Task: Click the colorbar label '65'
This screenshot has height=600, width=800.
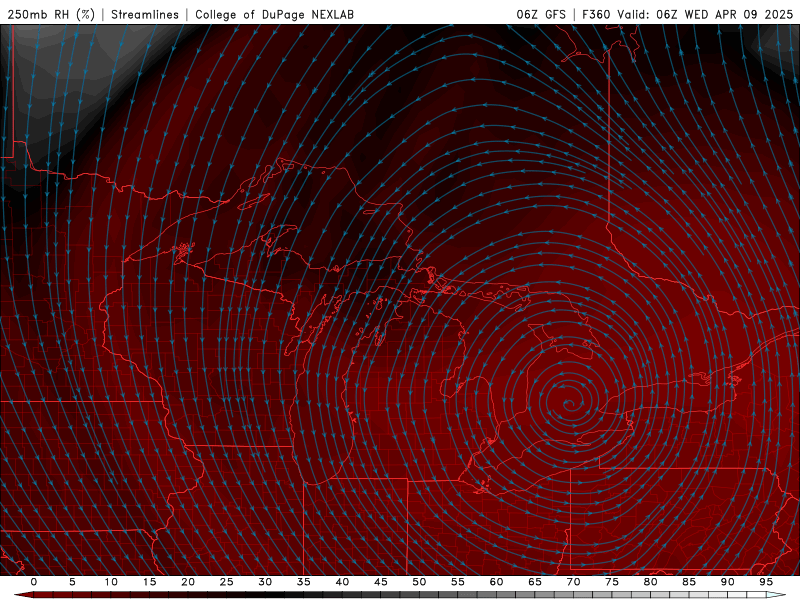Action: (x=534, y=582)
